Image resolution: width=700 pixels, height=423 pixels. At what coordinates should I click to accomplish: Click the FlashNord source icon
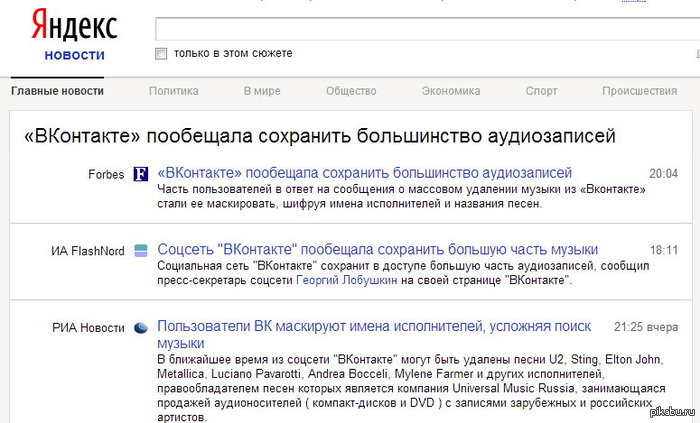[x=142, y=251]
